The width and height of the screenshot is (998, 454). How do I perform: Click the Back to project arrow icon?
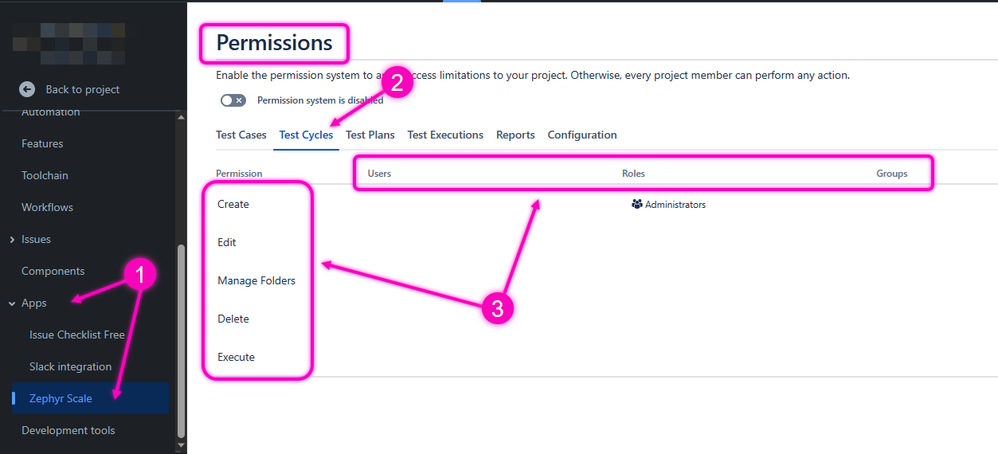(x=27, y=89)
